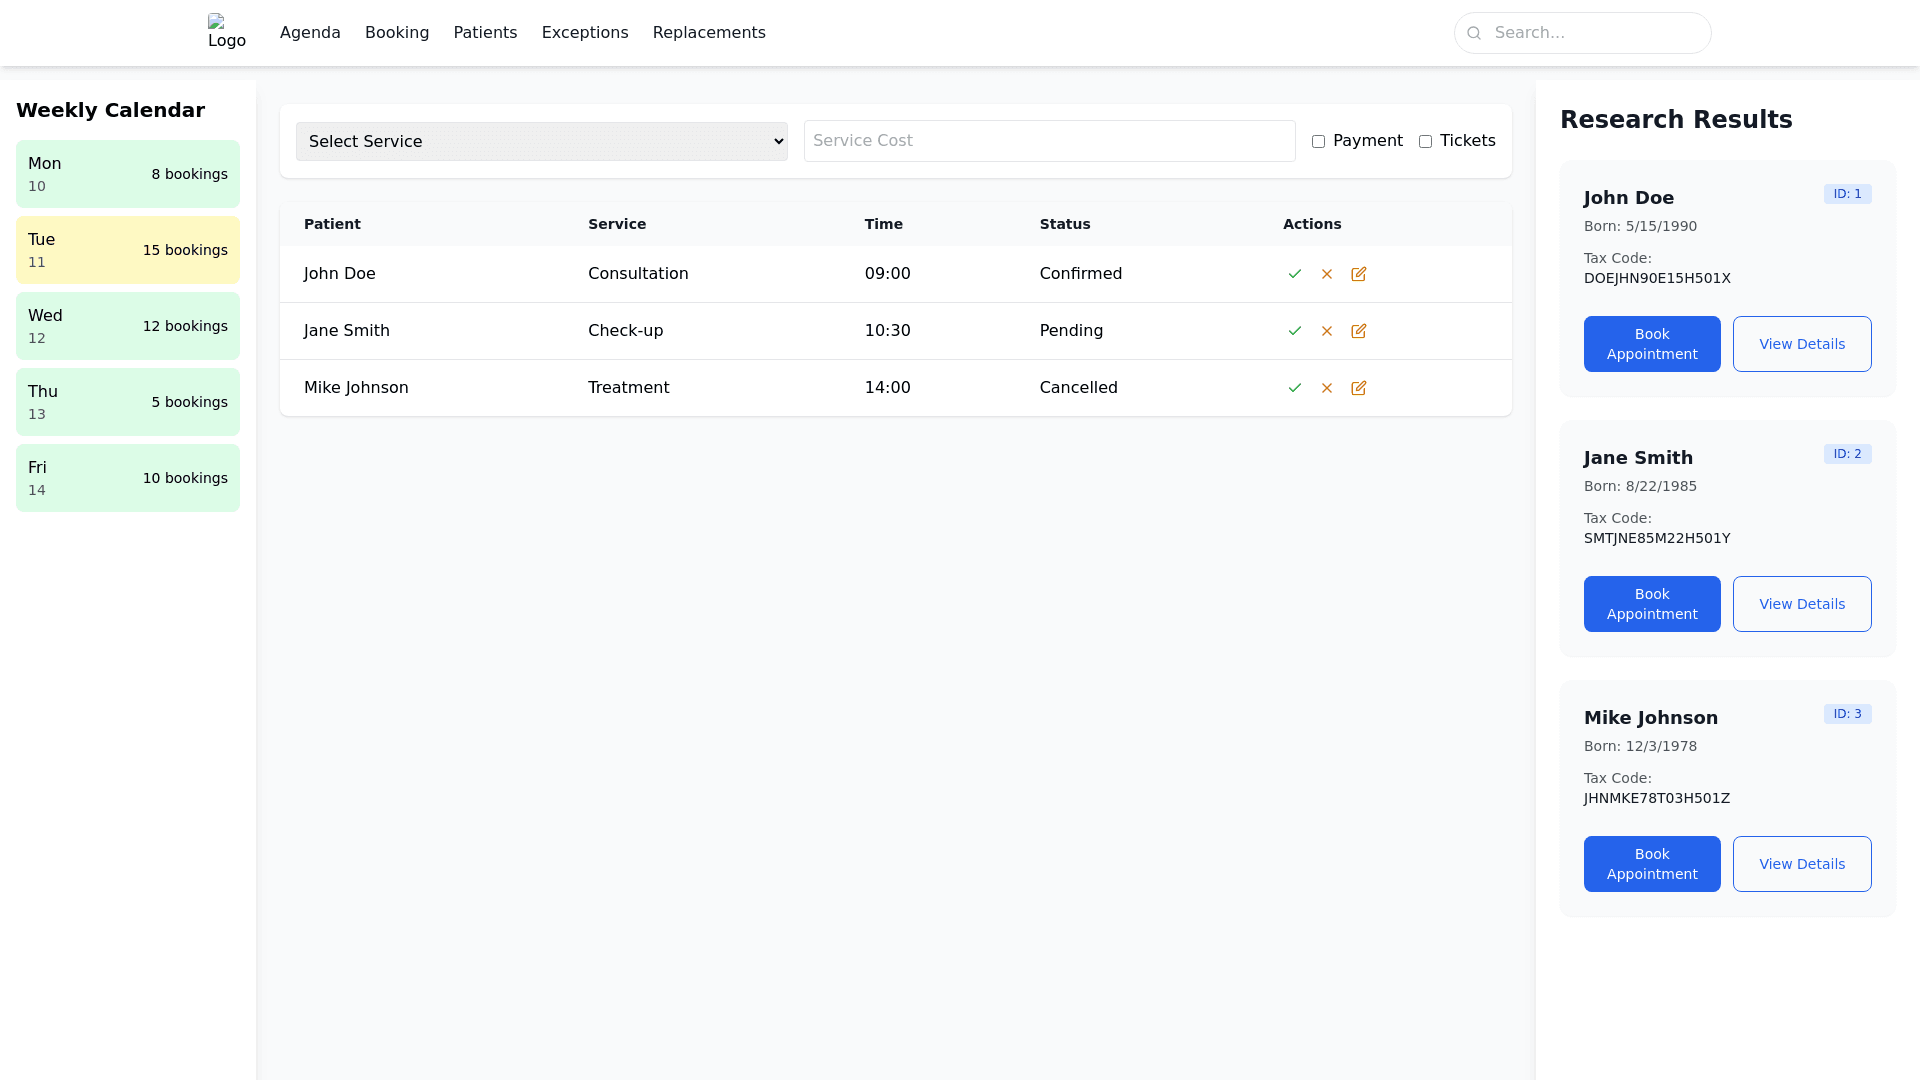Click the site logo image
The image size is (1920, 1080).
pos(226,32)
